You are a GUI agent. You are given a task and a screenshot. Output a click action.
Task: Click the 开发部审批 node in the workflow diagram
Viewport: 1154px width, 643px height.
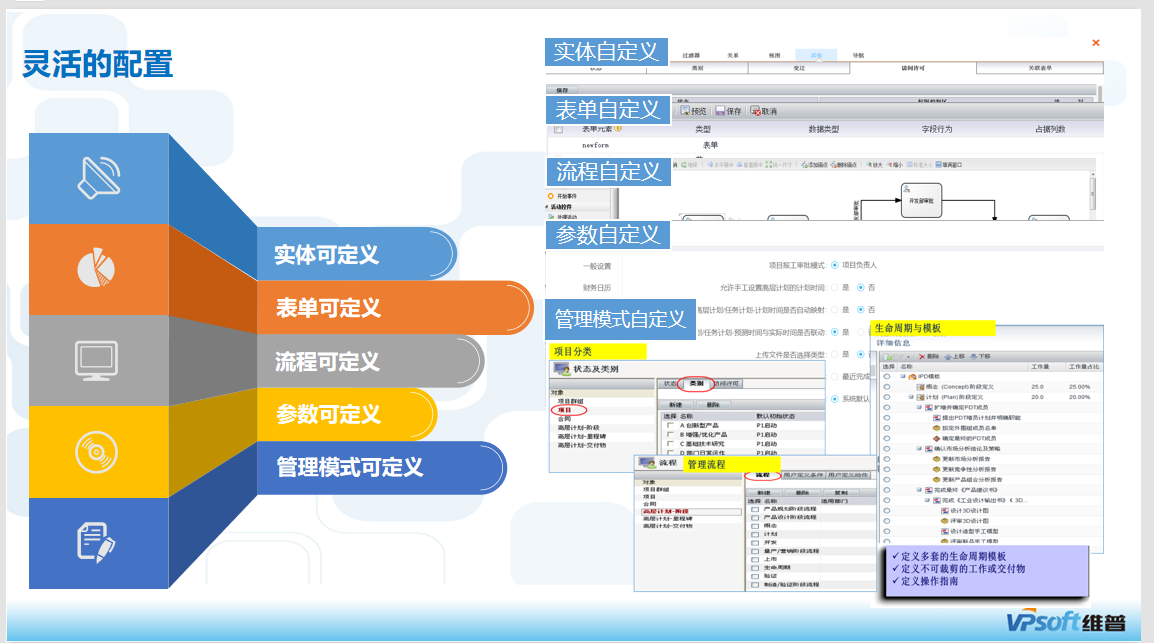(921, 200)
